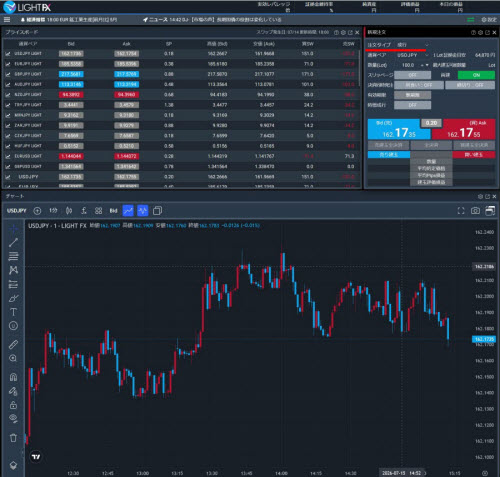Toggle stop-loss OFF setting button
The height and width of the screenshot is (477, 500).
point(470,85)
